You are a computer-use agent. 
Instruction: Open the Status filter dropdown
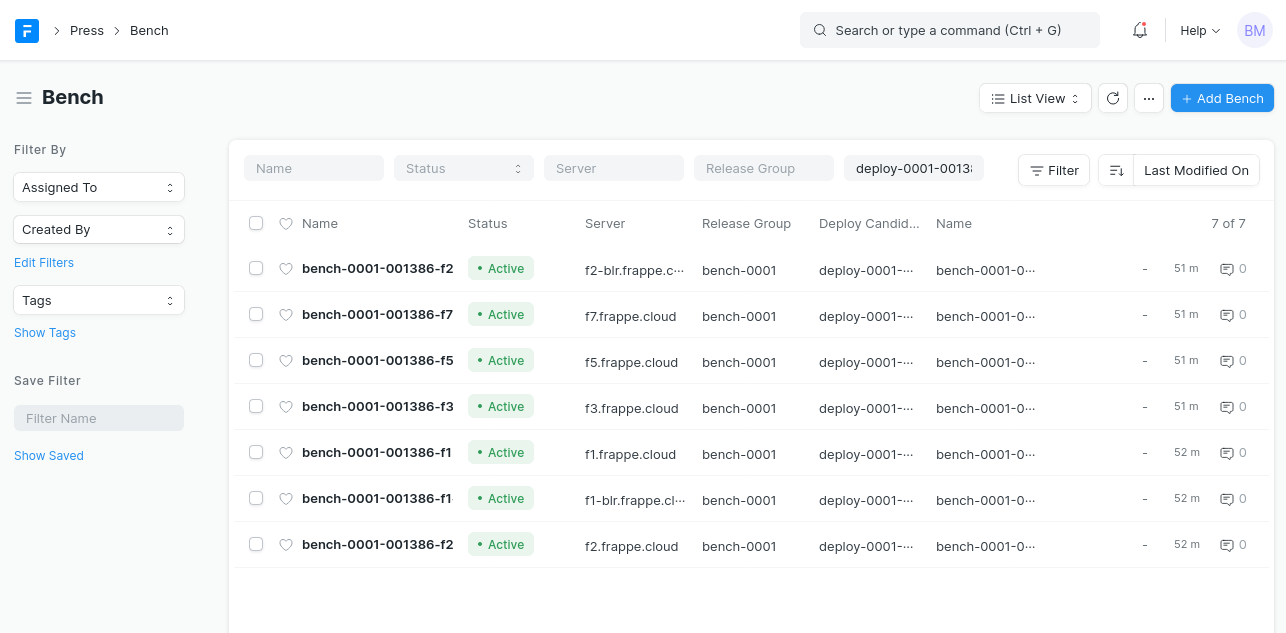463,168
